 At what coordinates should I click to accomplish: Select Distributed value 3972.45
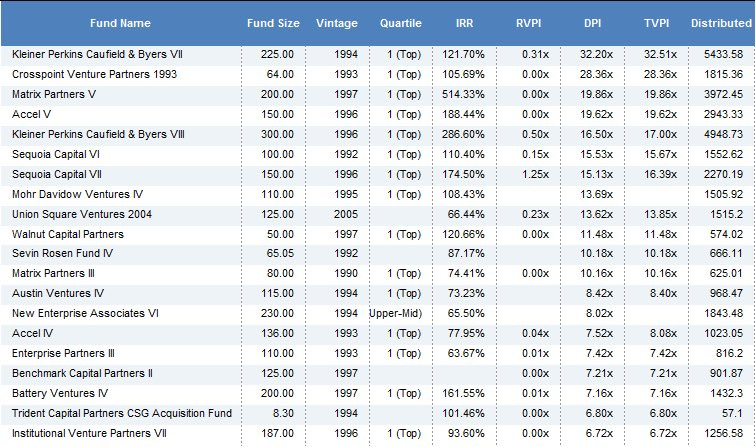(x=723, y=95)
